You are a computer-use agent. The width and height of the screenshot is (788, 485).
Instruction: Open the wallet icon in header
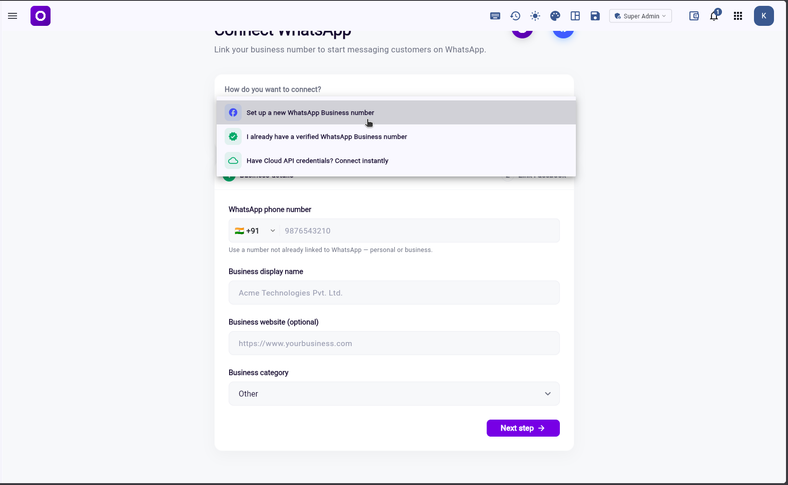click(694, 16)
